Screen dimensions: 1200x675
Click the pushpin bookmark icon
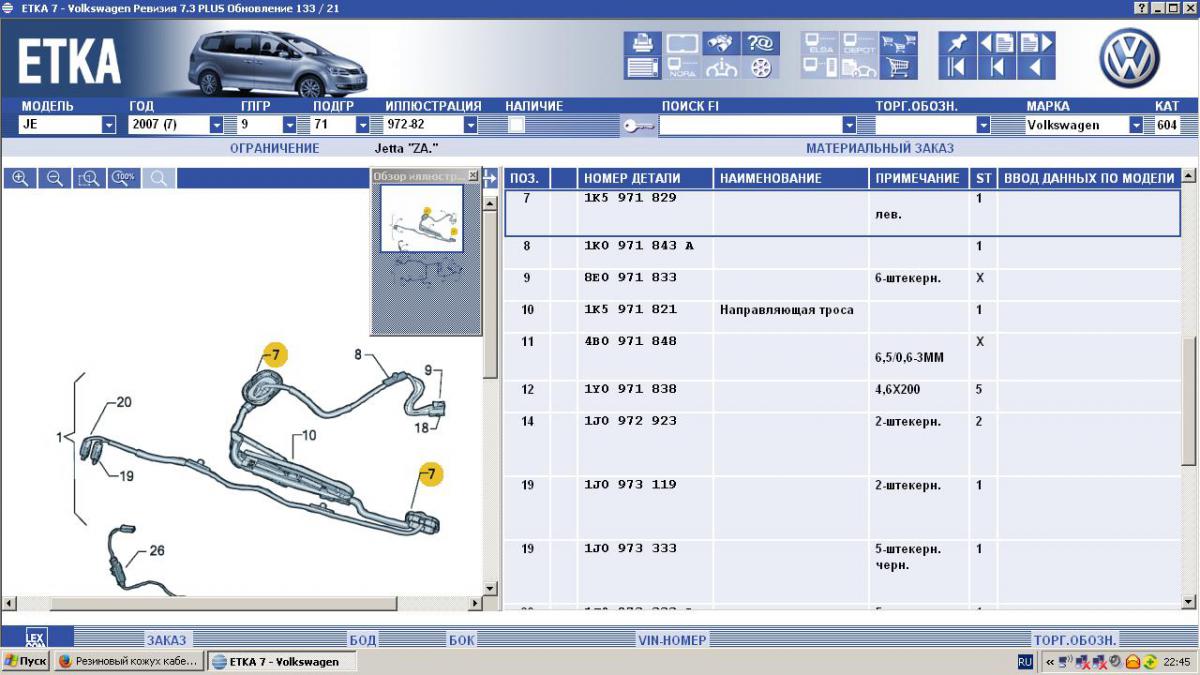[956, 43]
